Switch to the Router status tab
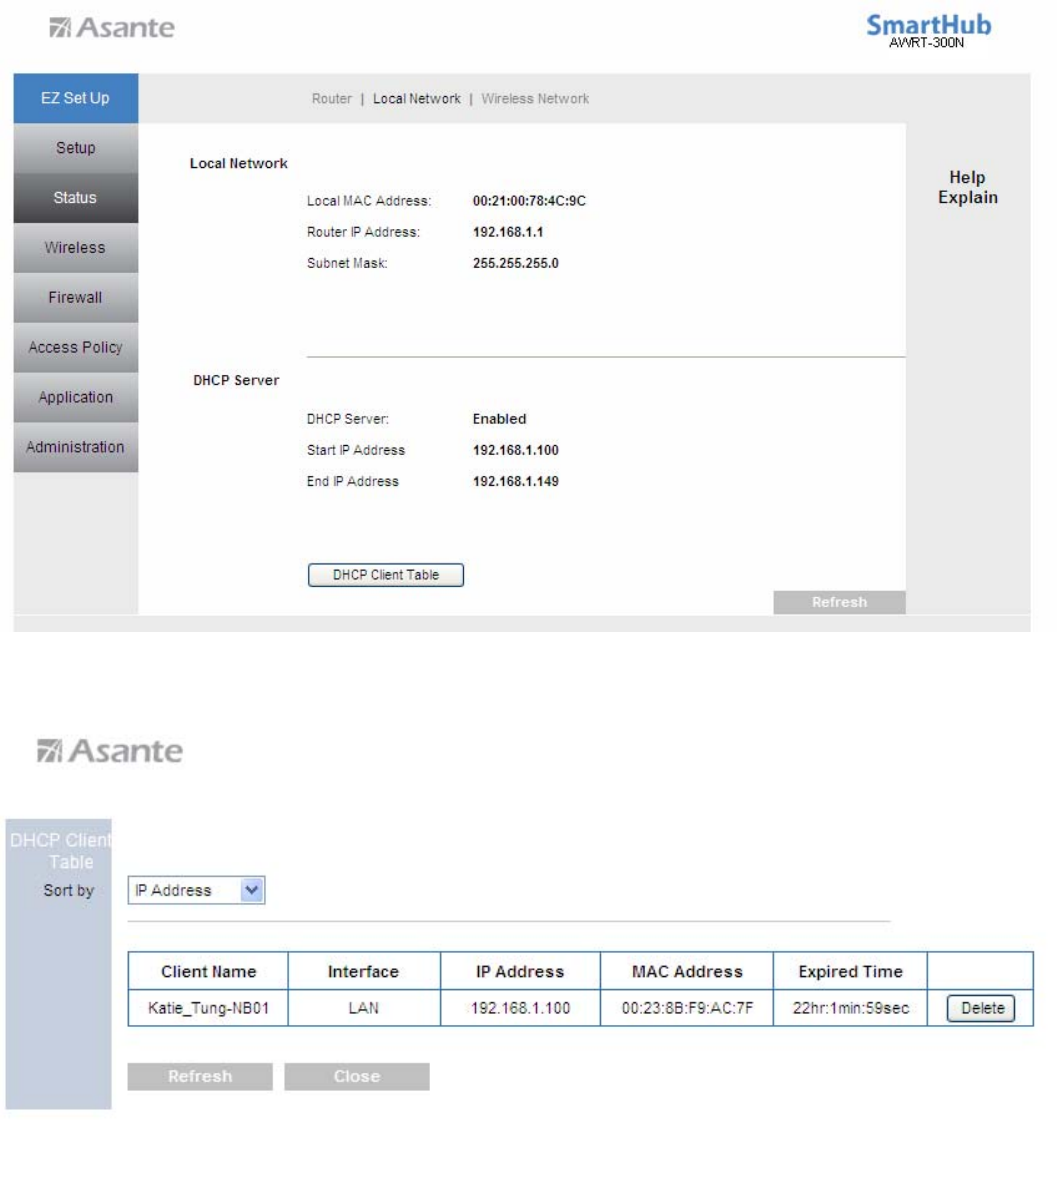Viewport: 1059px width, 1178px height. [331, 98]
